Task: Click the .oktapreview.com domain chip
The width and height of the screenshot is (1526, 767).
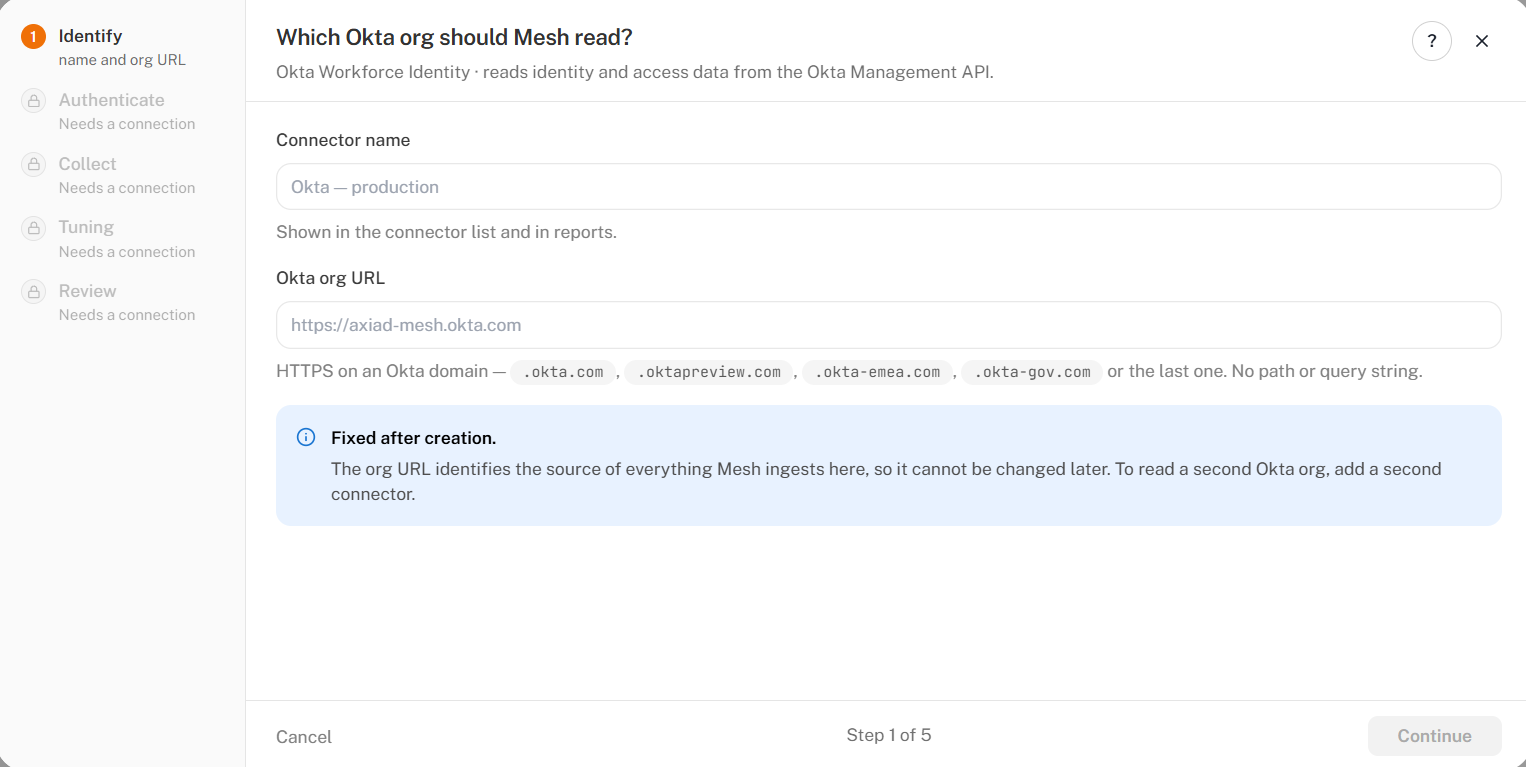Action: coord(709,372)
